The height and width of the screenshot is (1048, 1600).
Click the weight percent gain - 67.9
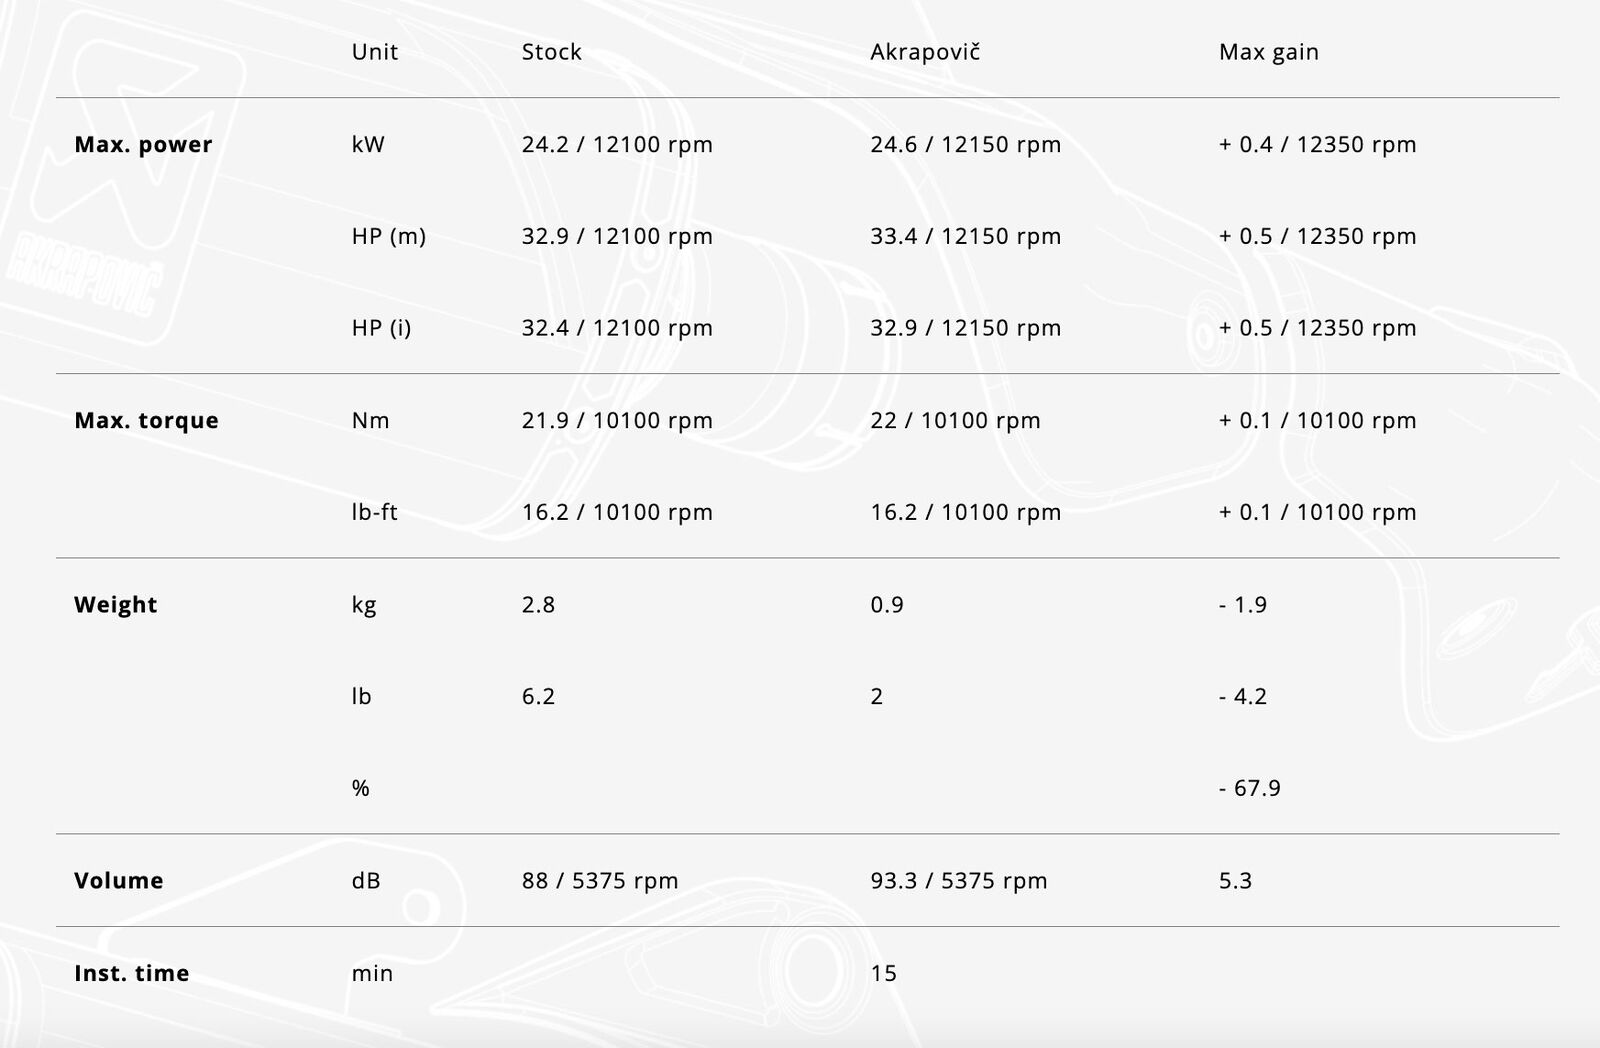[1249, 789]
